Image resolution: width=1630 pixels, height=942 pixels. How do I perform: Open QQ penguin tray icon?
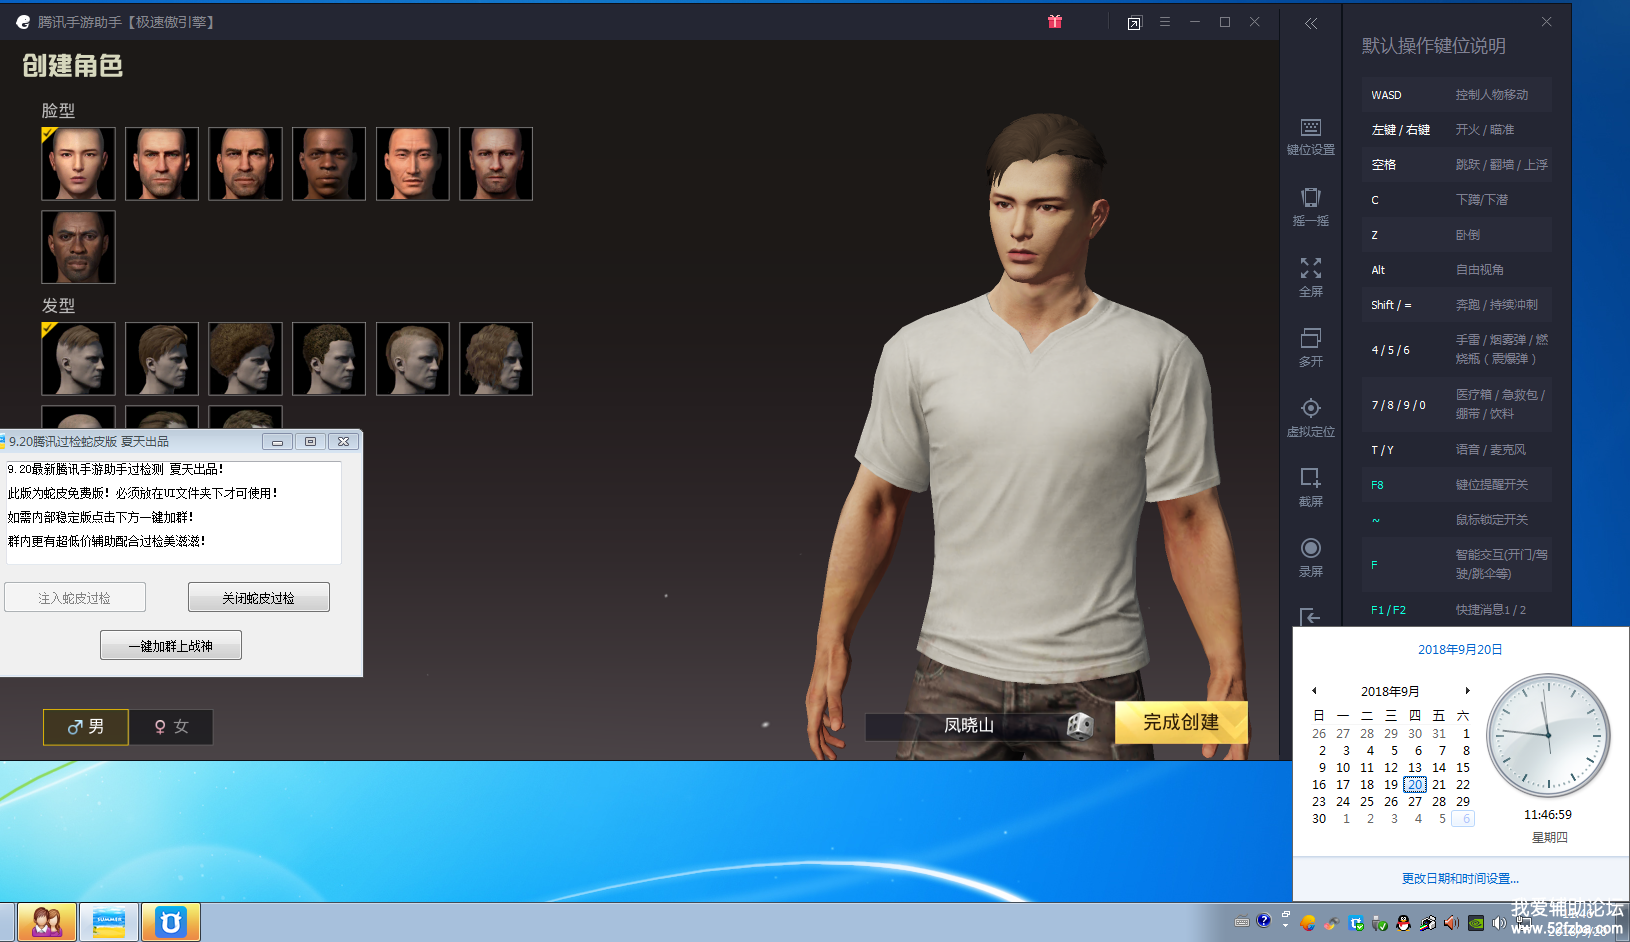(x=1403, y=923)
